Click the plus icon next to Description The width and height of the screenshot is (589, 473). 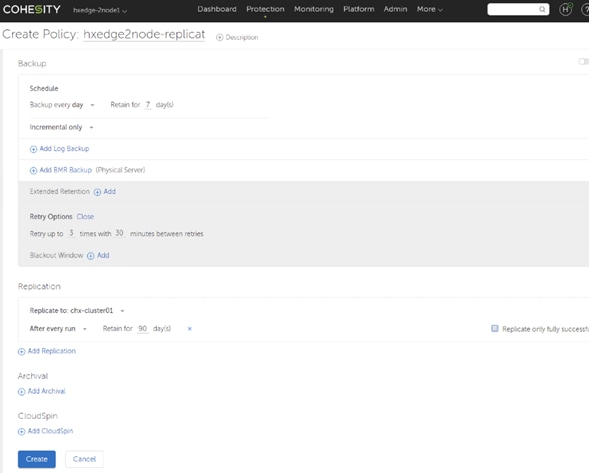point(219,38)
